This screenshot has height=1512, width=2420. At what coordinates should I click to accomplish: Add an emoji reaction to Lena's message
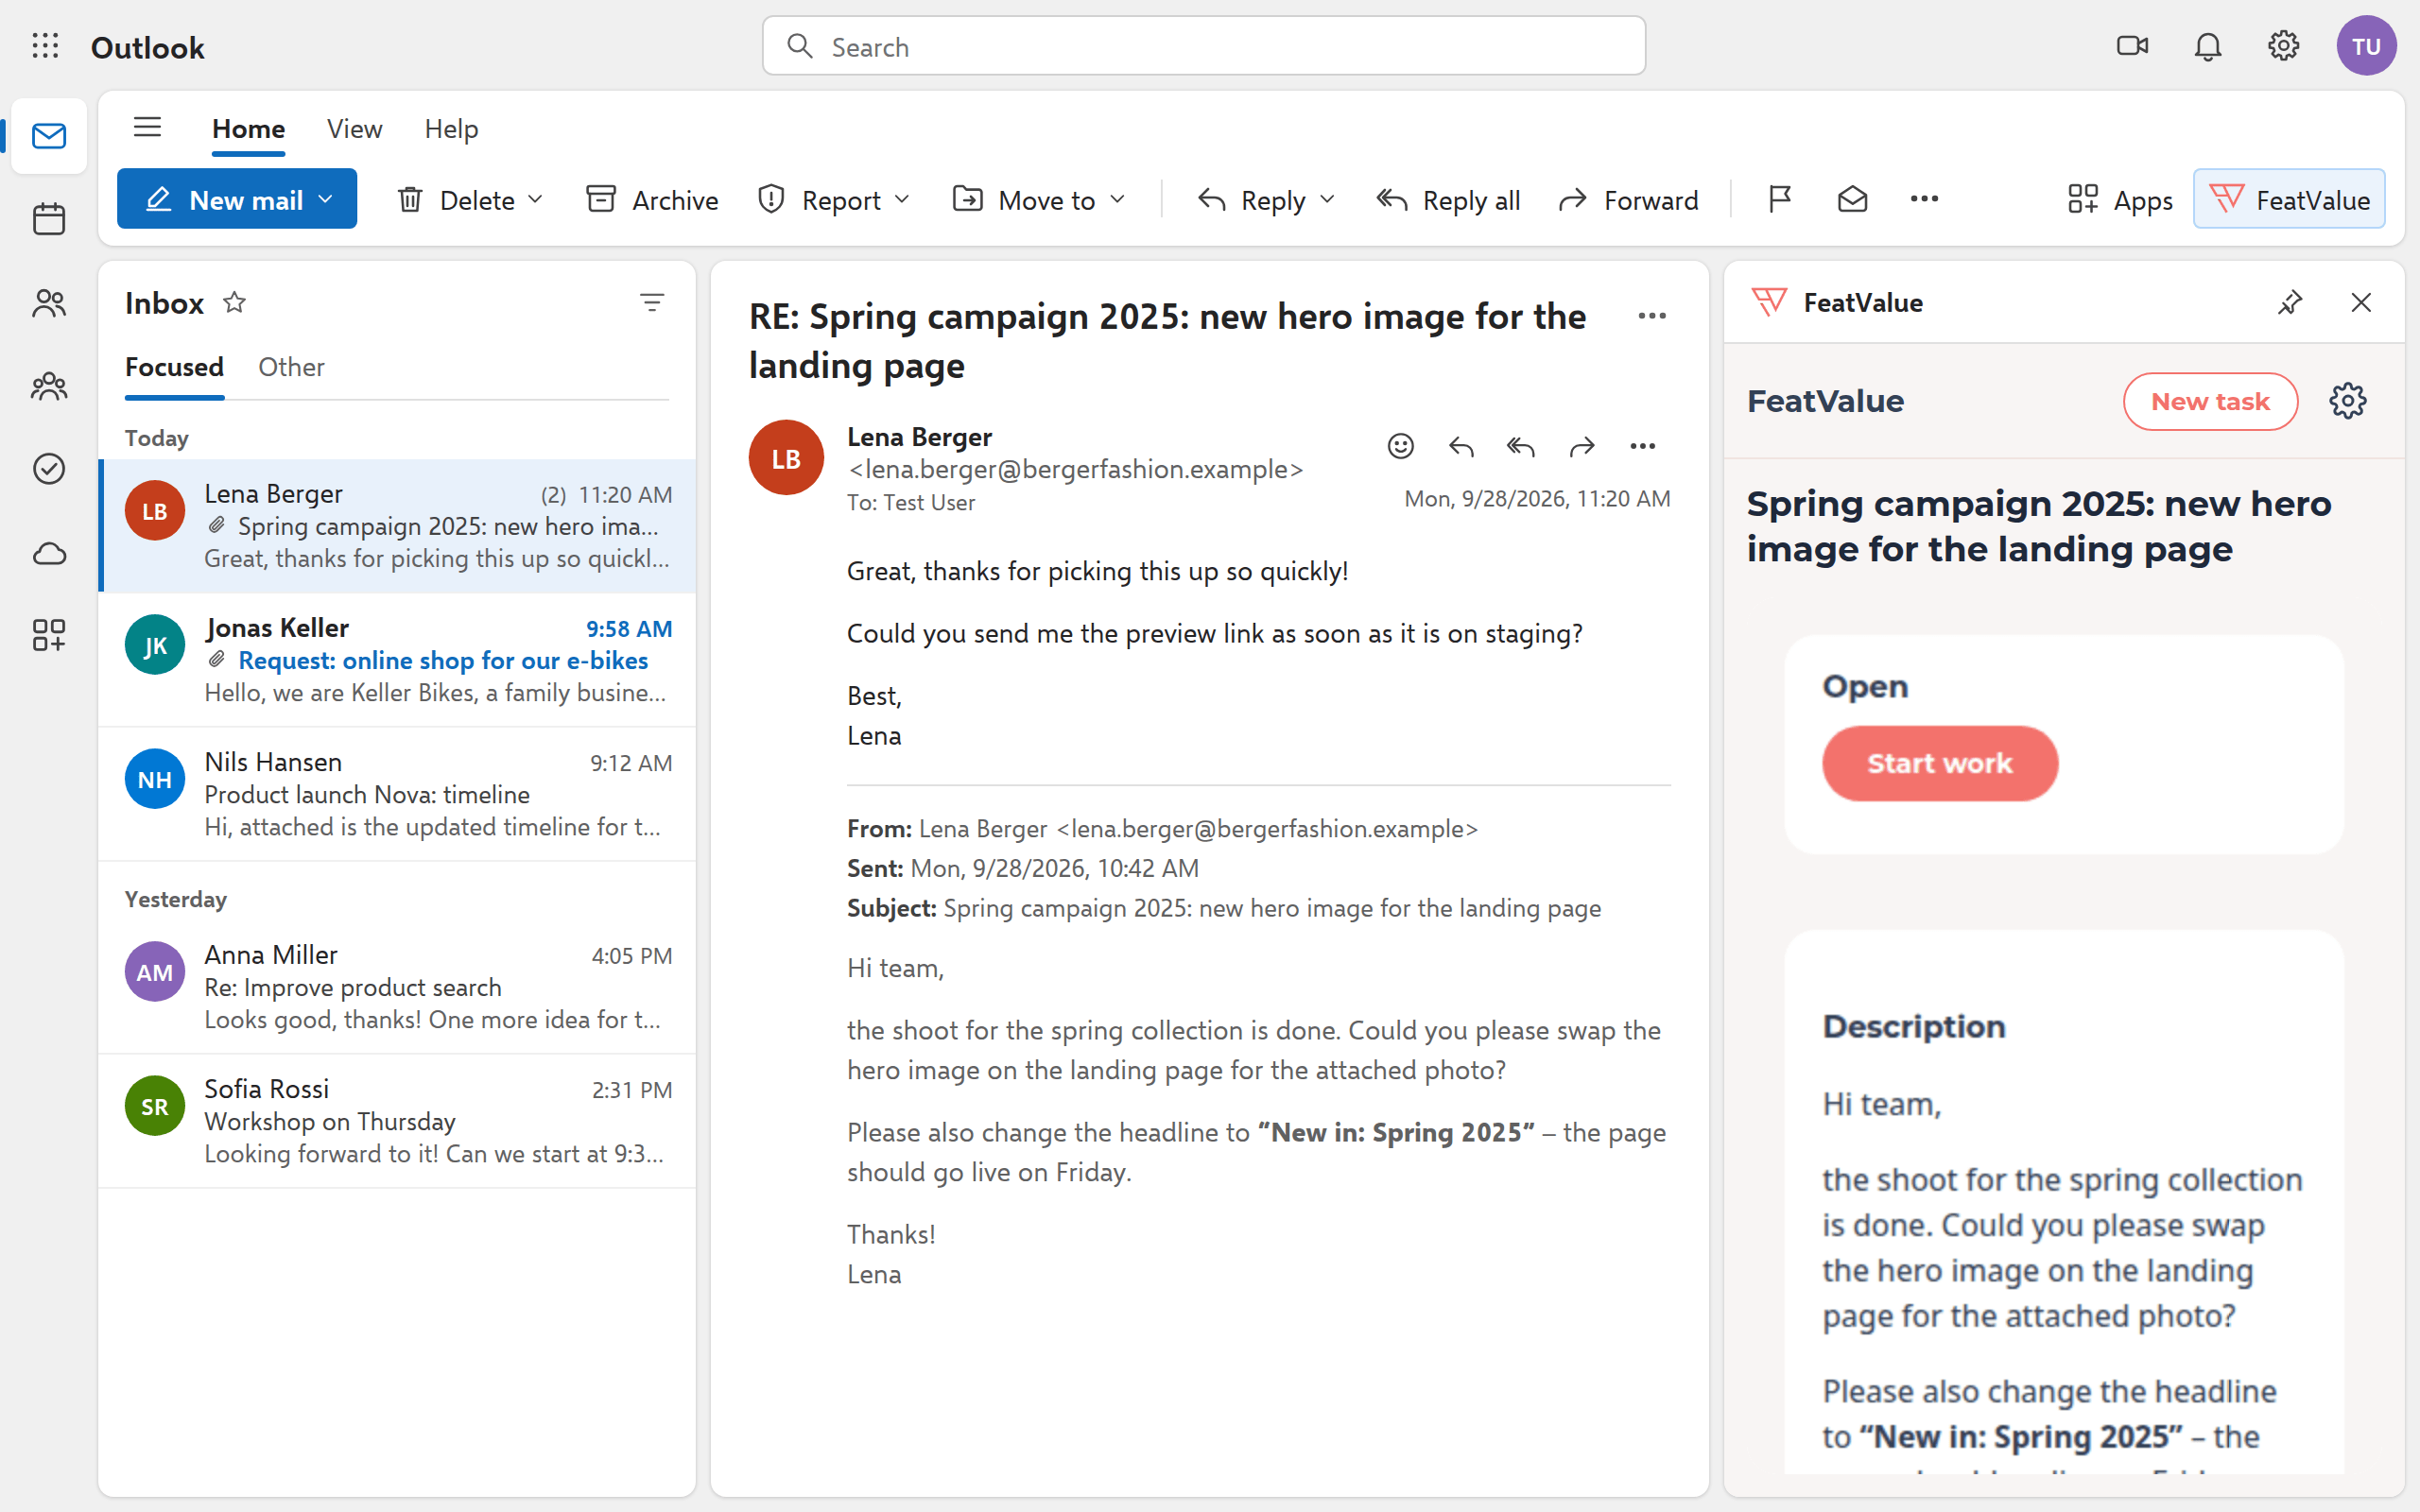1400,446
